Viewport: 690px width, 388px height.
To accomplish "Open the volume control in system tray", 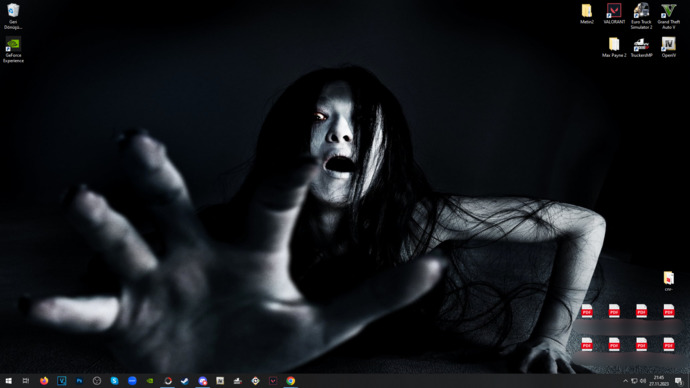I will pos(643,381).
